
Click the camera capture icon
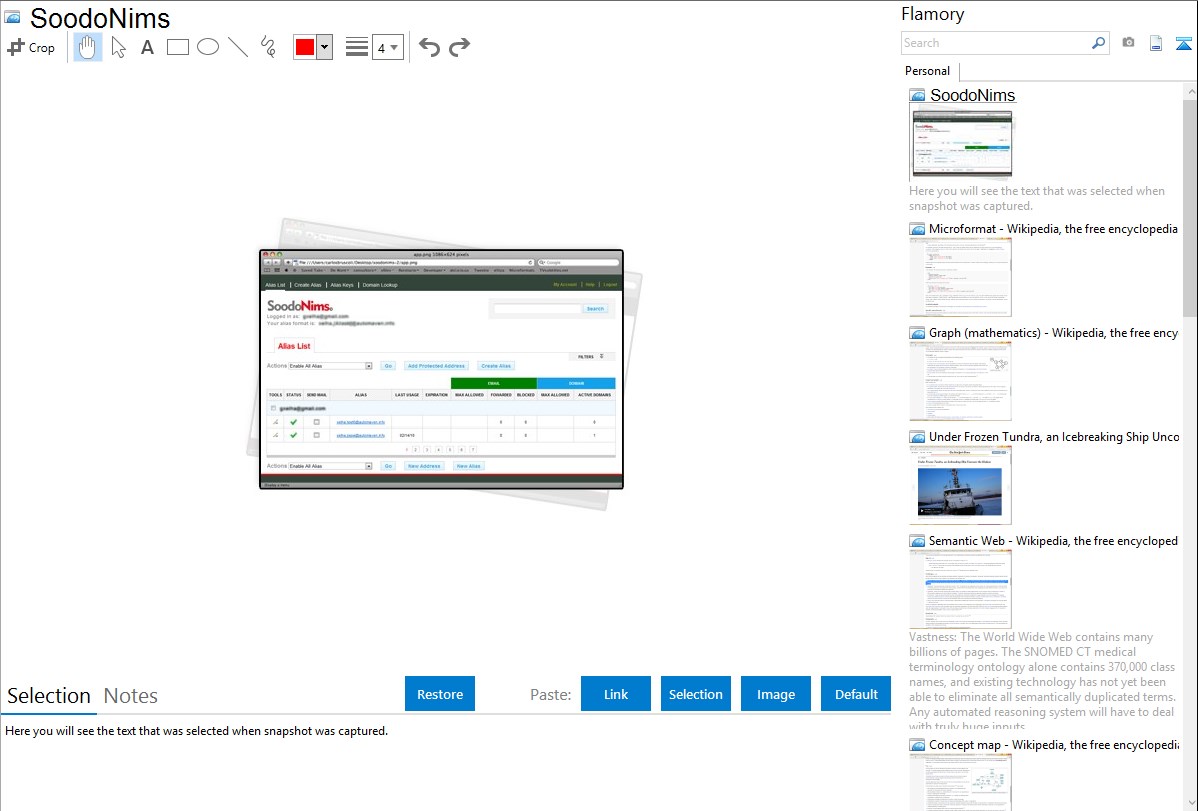(x=1128, y=43)
